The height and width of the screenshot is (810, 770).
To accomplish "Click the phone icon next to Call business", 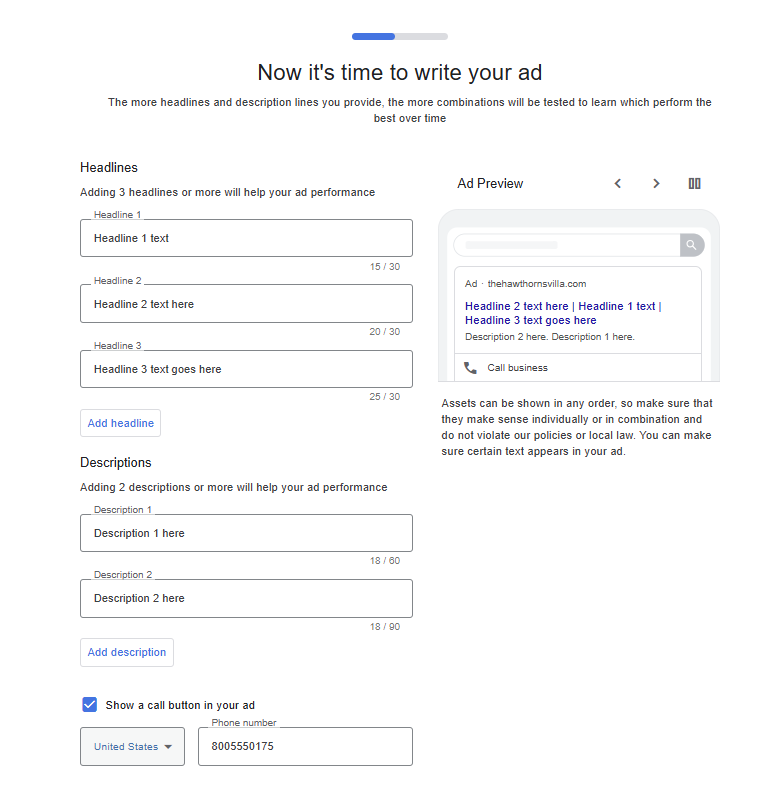I will (470, 368).
